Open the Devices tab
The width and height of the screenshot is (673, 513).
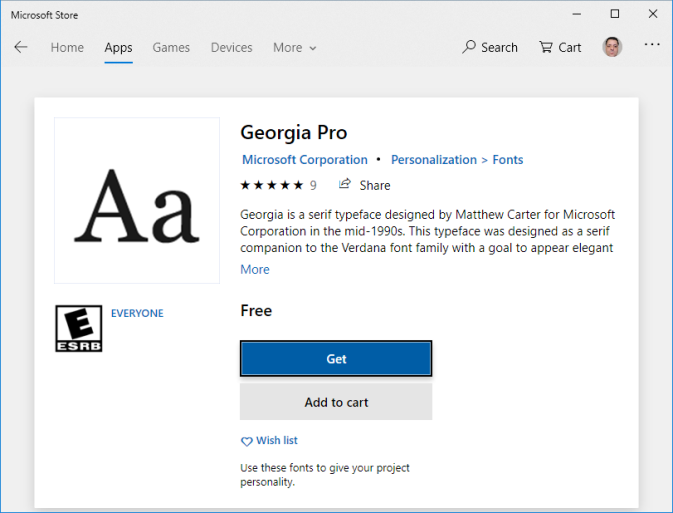[x=231, y=47]
